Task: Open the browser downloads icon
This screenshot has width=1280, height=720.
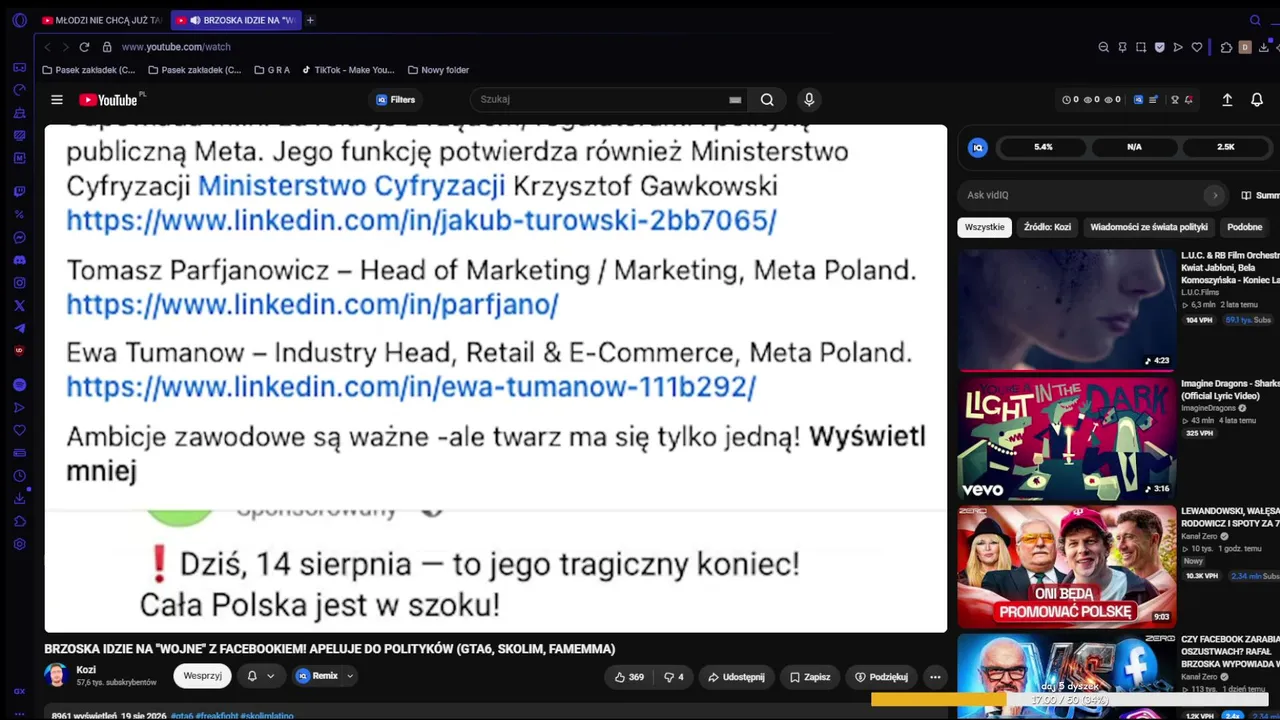Action: pos(1264,47)
